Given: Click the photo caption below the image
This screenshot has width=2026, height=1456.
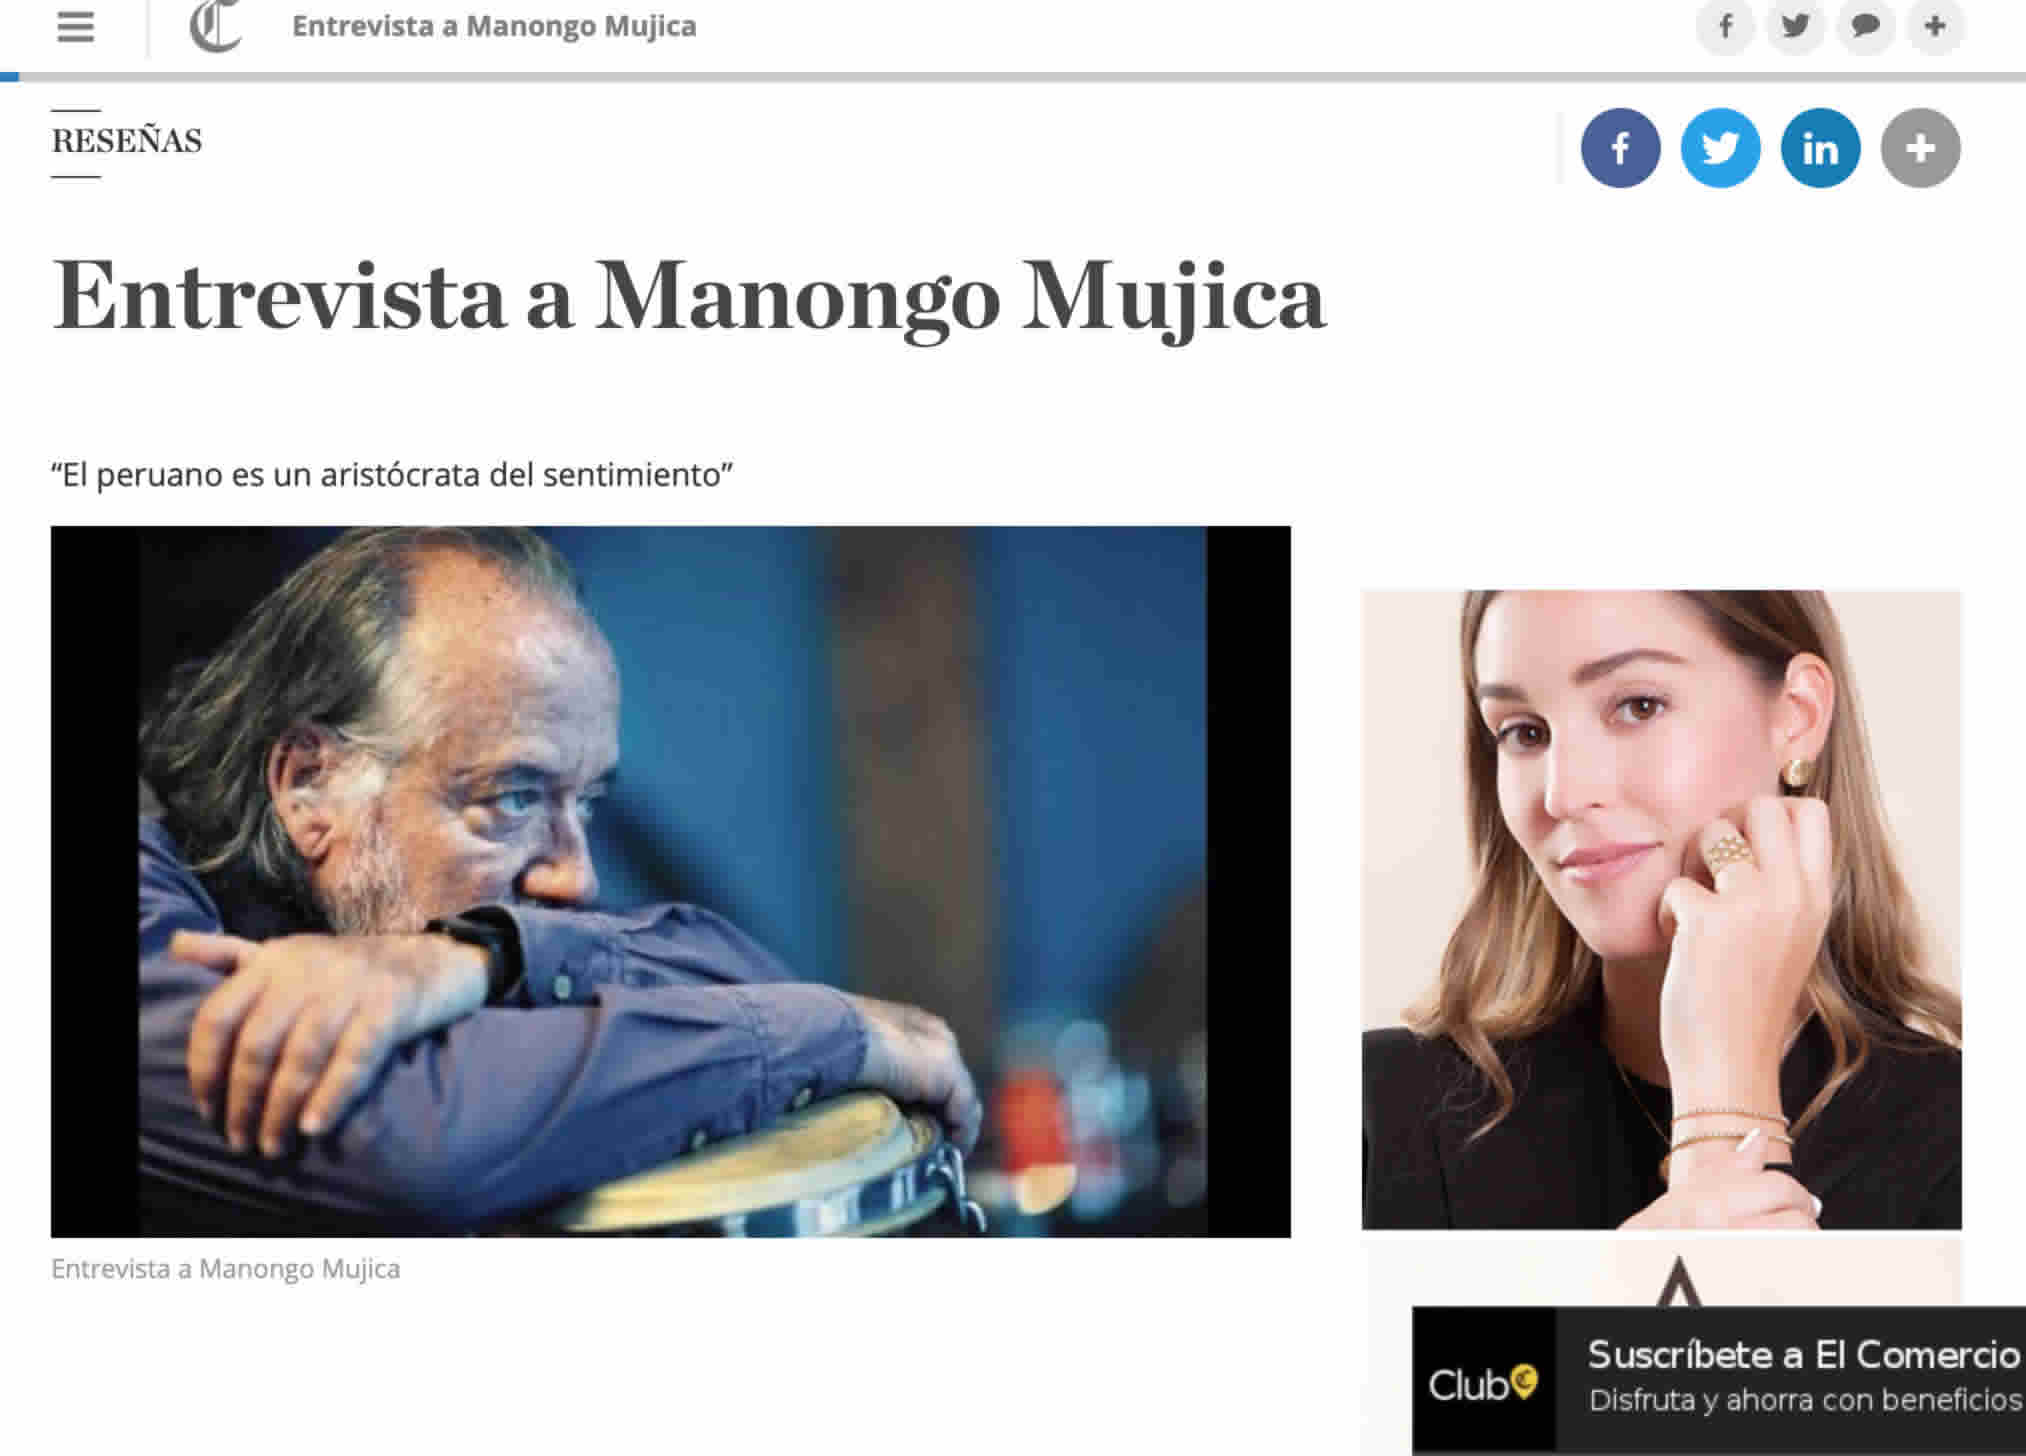Looking at the screenshot, I should tap(226, 1269).
